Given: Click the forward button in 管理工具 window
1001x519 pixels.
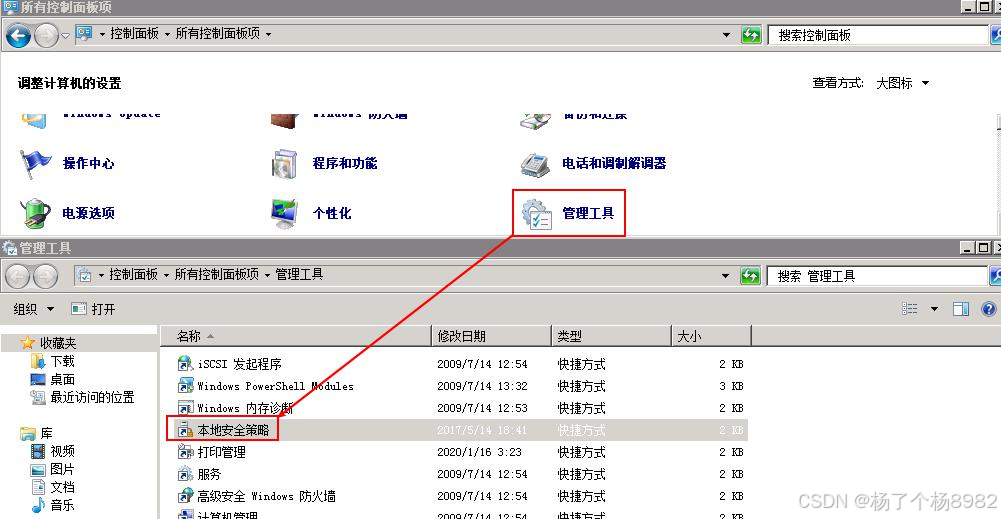Looking at the screenshot, I should (45, 276).
